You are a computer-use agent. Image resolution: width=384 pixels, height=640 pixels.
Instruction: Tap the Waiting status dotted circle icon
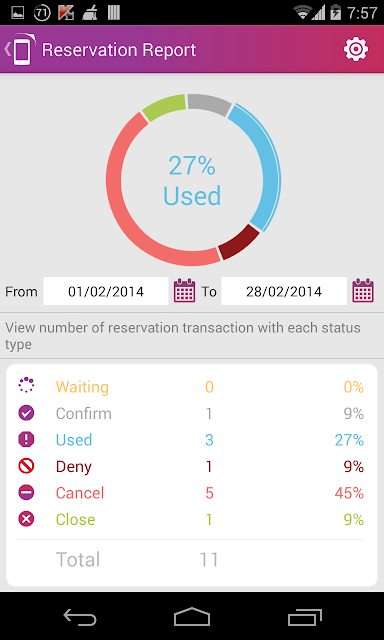26,386
